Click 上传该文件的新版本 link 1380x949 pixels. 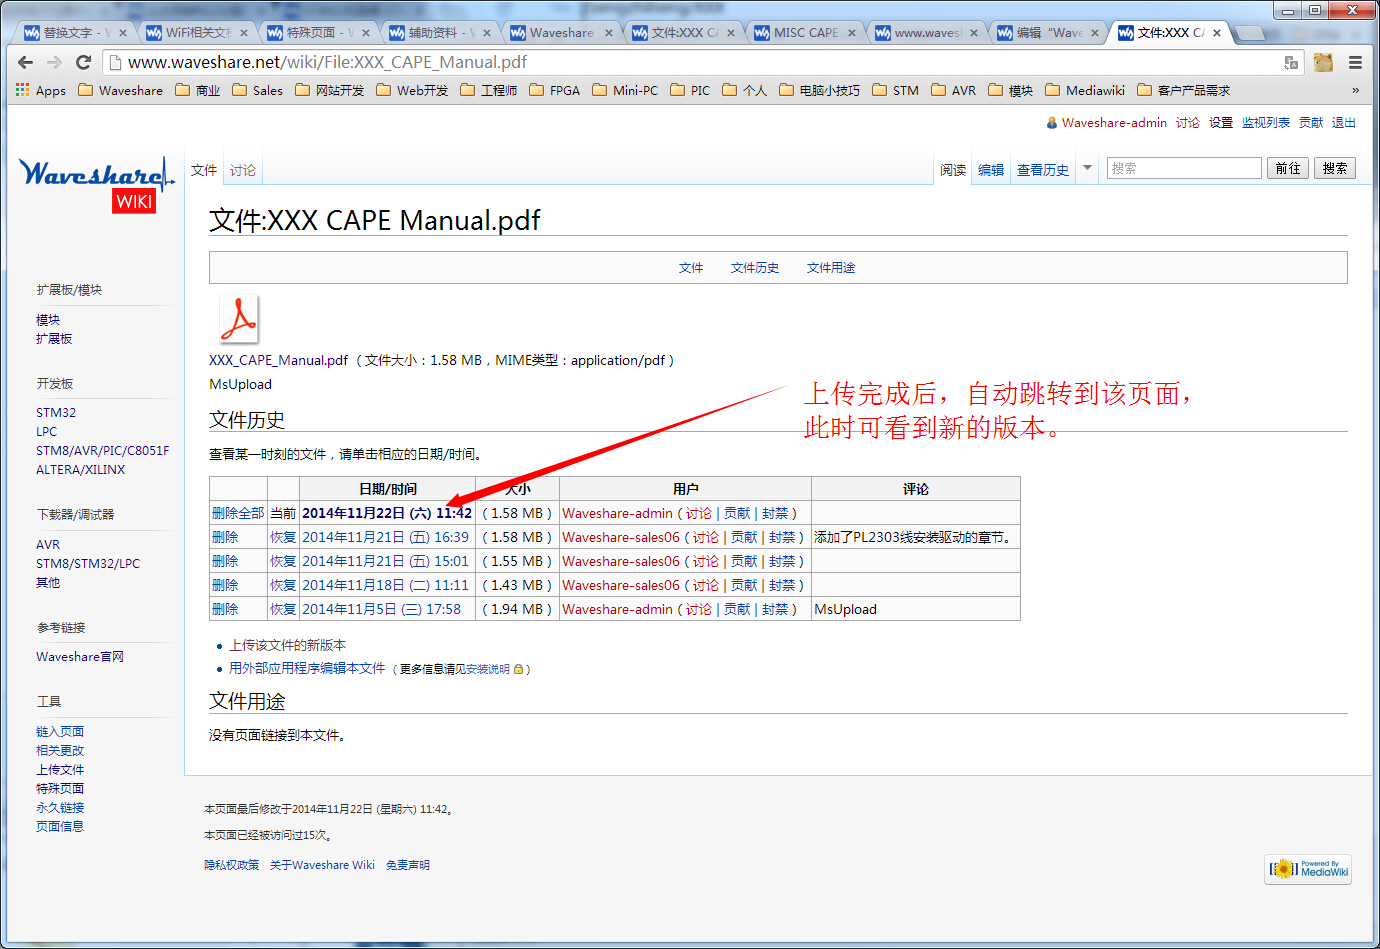287,646
